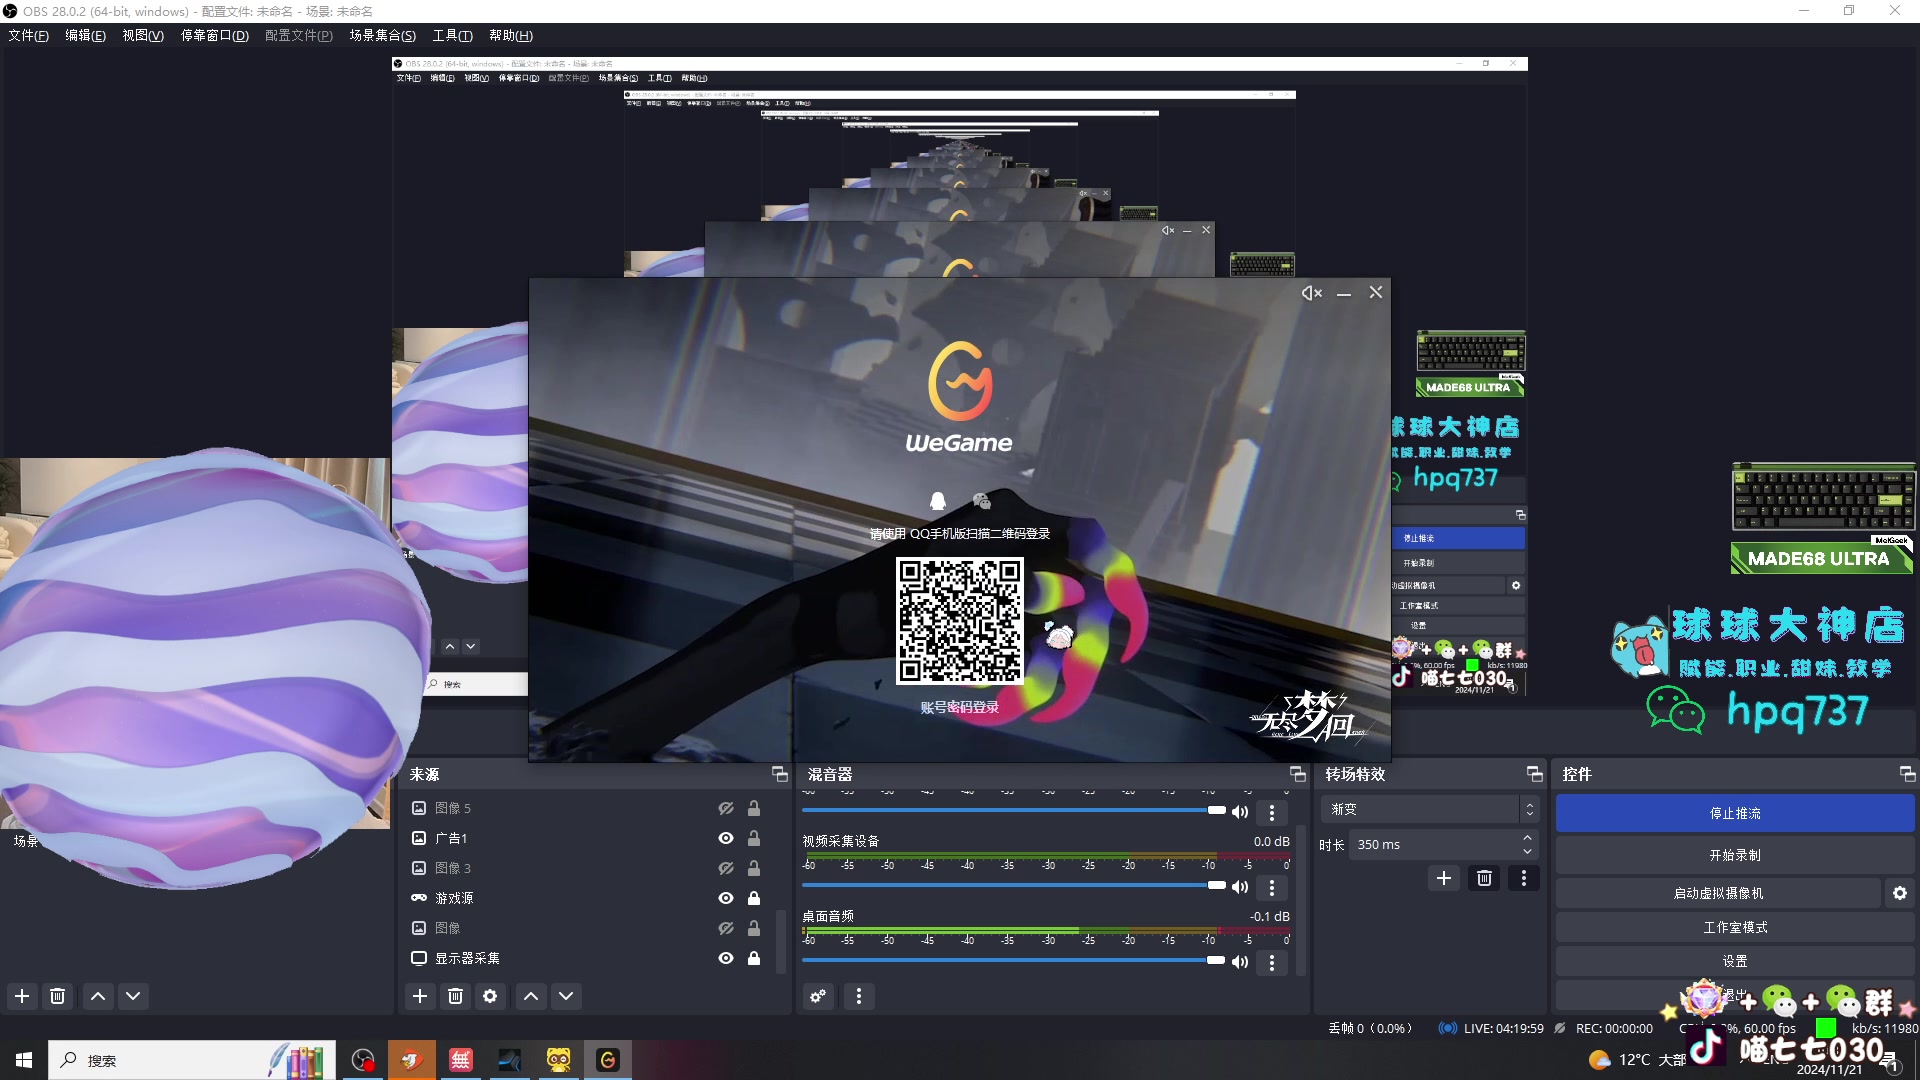Click the mute speaker icon in WeGame window
Image resolution: width=1920 pixels, height=1080 pixels.
tap(1312, 293)
